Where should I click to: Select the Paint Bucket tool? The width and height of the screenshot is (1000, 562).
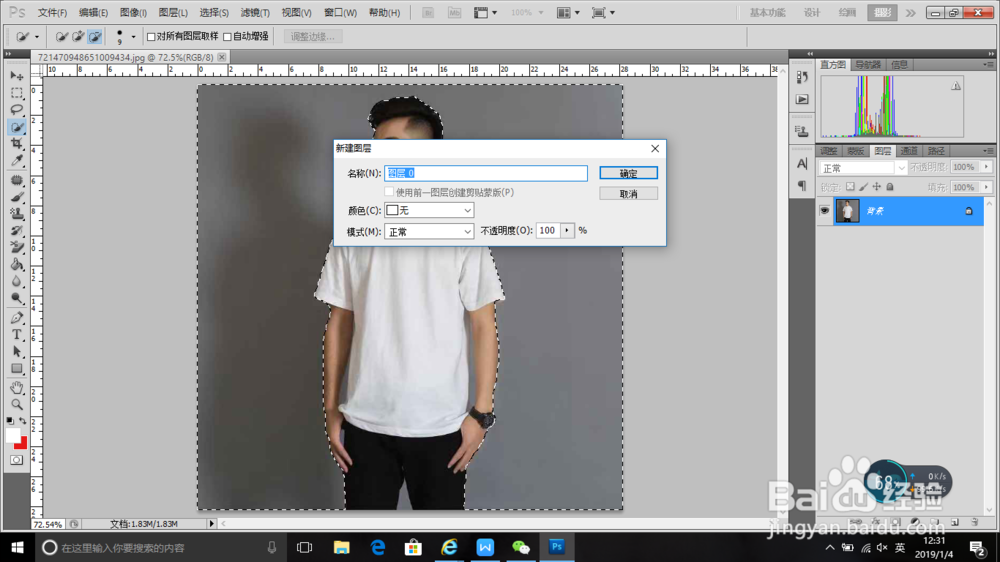coord(17,264)
